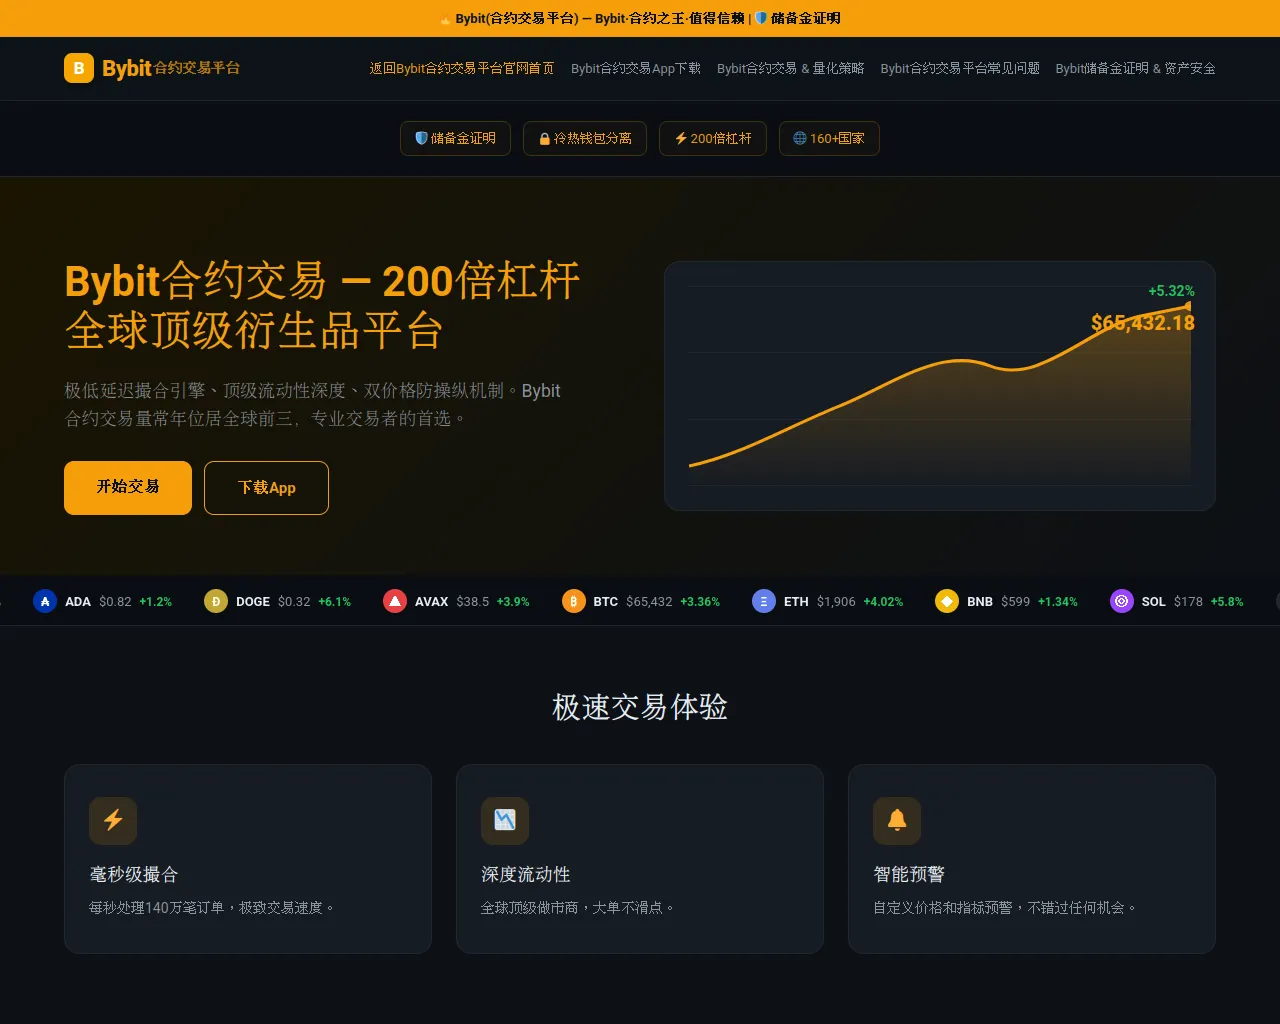Click the BNB coin icon in ticker
This screenshot has width=1280, height=1024.
[947, 601]
